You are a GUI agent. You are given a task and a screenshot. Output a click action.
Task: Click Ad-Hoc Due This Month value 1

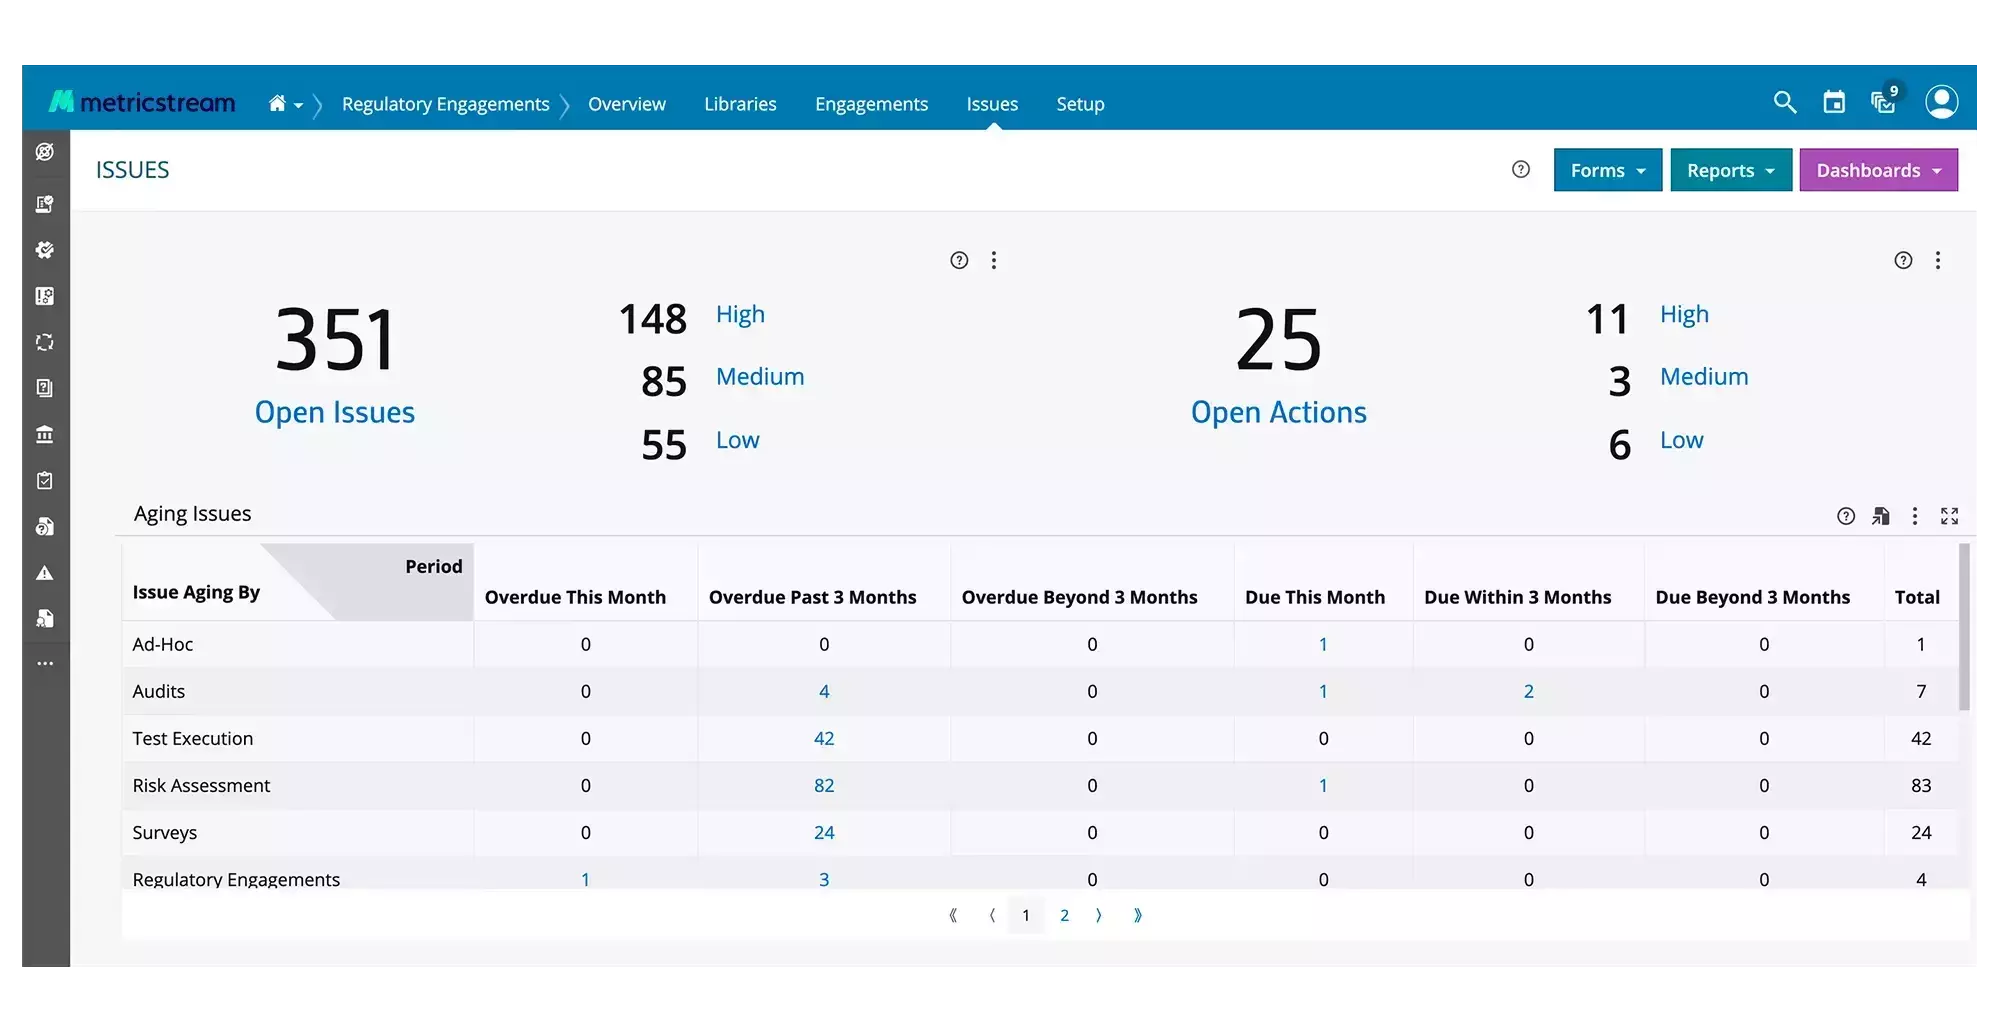coord(1323,645)
